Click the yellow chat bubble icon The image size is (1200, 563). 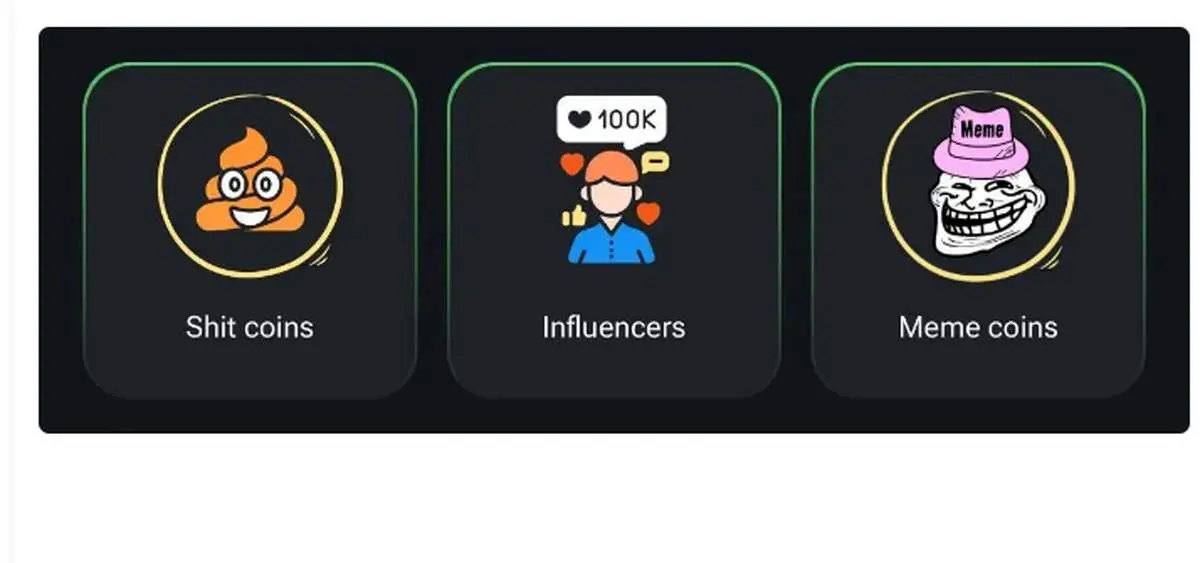(x=655, y=162)
